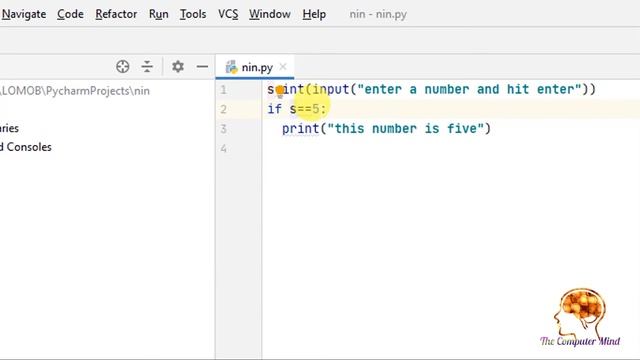Open the Refactor menu
This screenshot has width=640, height=360.
[x=116, y=14]
